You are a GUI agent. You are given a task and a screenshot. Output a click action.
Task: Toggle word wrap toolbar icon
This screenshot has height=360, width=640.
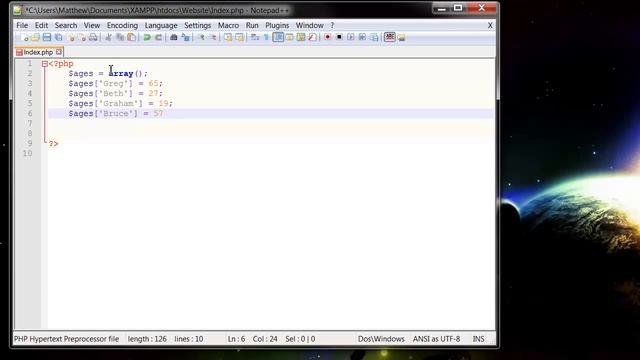(255, 38)
